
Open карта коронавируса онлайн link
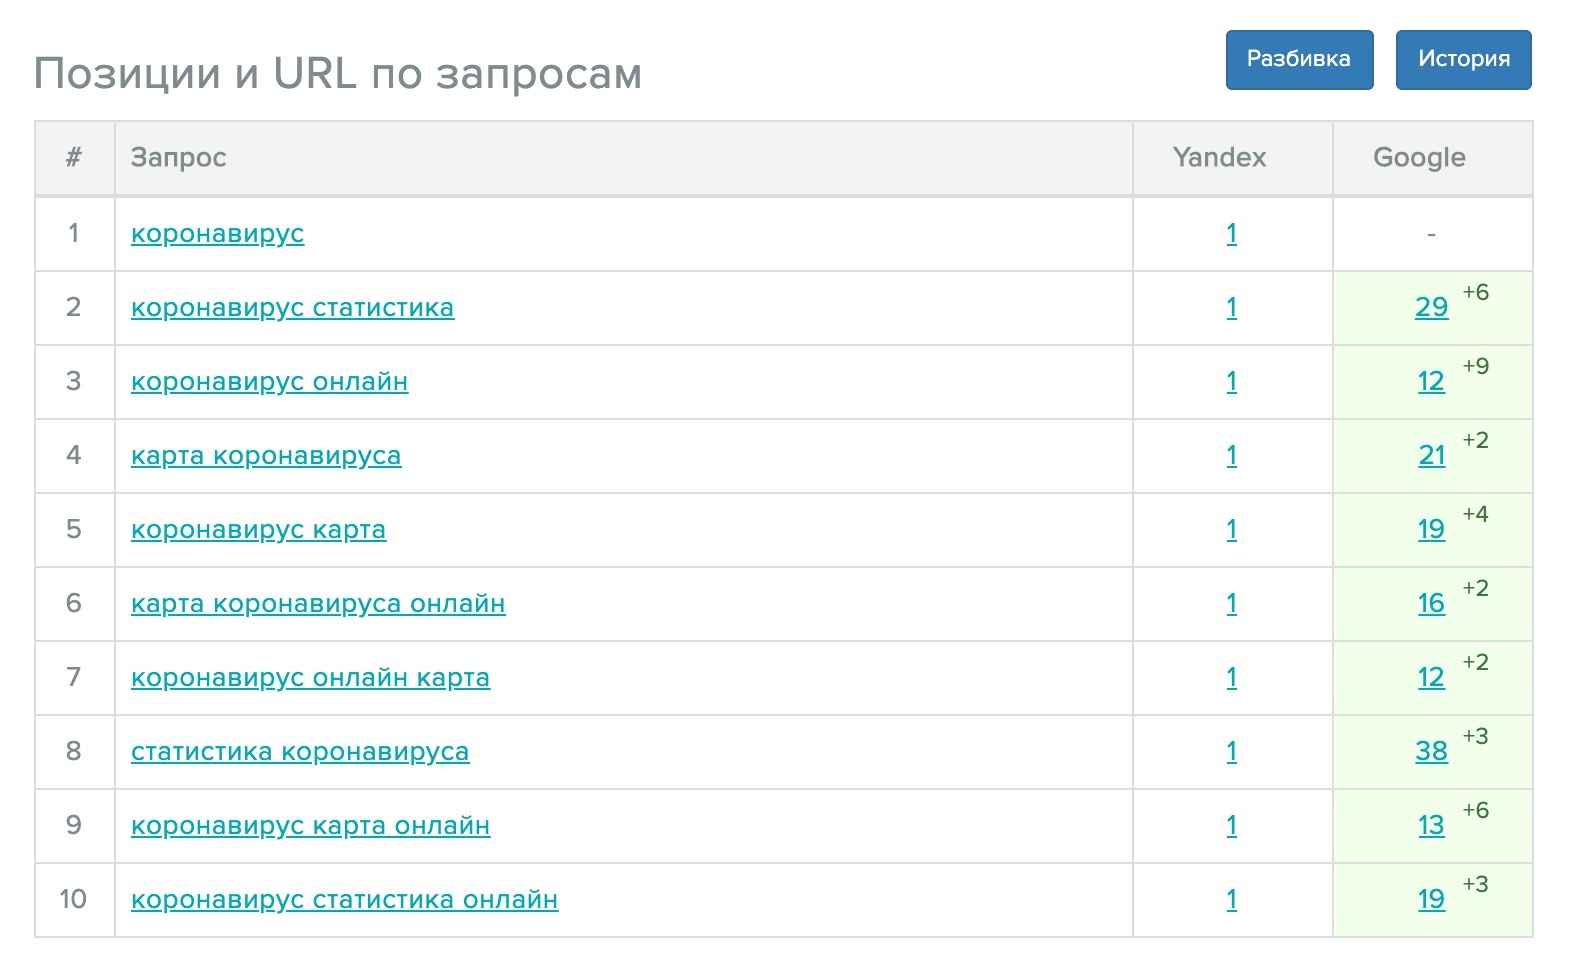[x=318, y=604]
